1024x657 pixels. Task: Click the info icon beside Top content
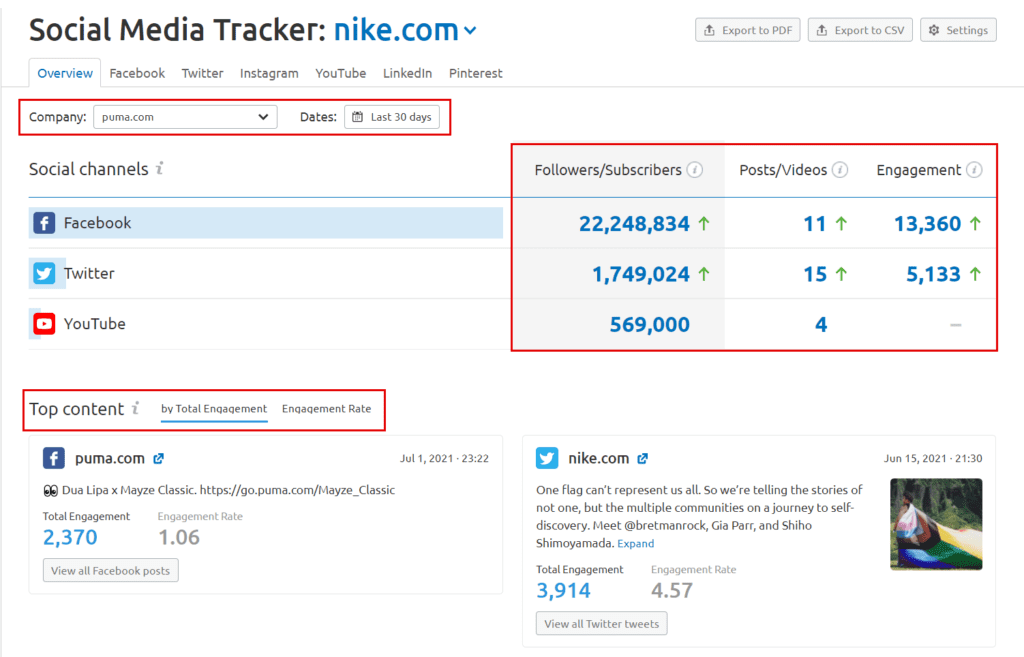tap(136, 408)
